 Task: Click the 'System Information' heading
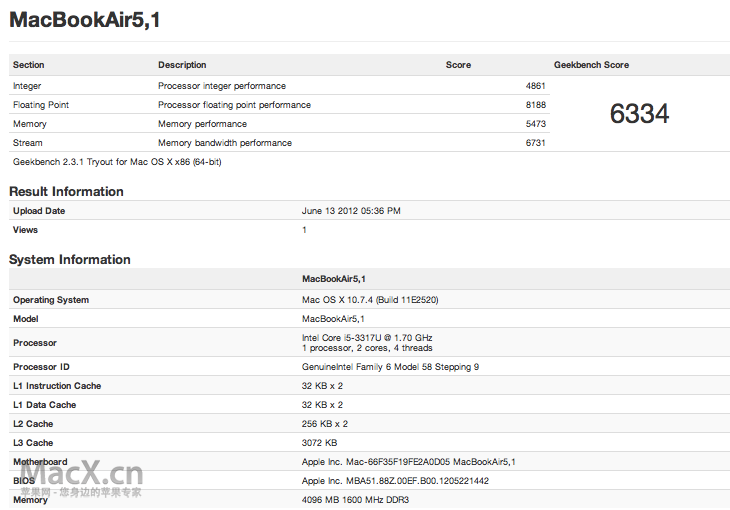[x=70, y=259]
